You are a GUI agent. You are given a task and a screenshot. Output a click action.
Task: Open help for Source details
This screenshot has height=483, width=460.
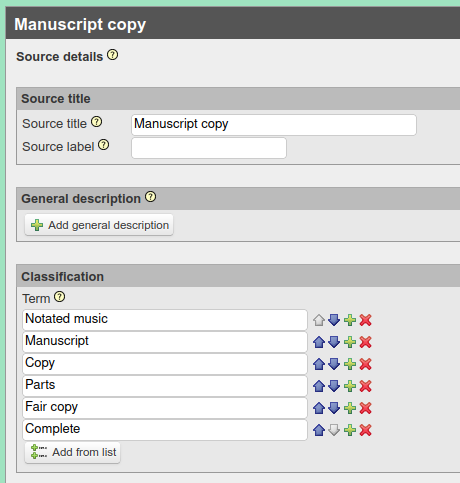113,55
